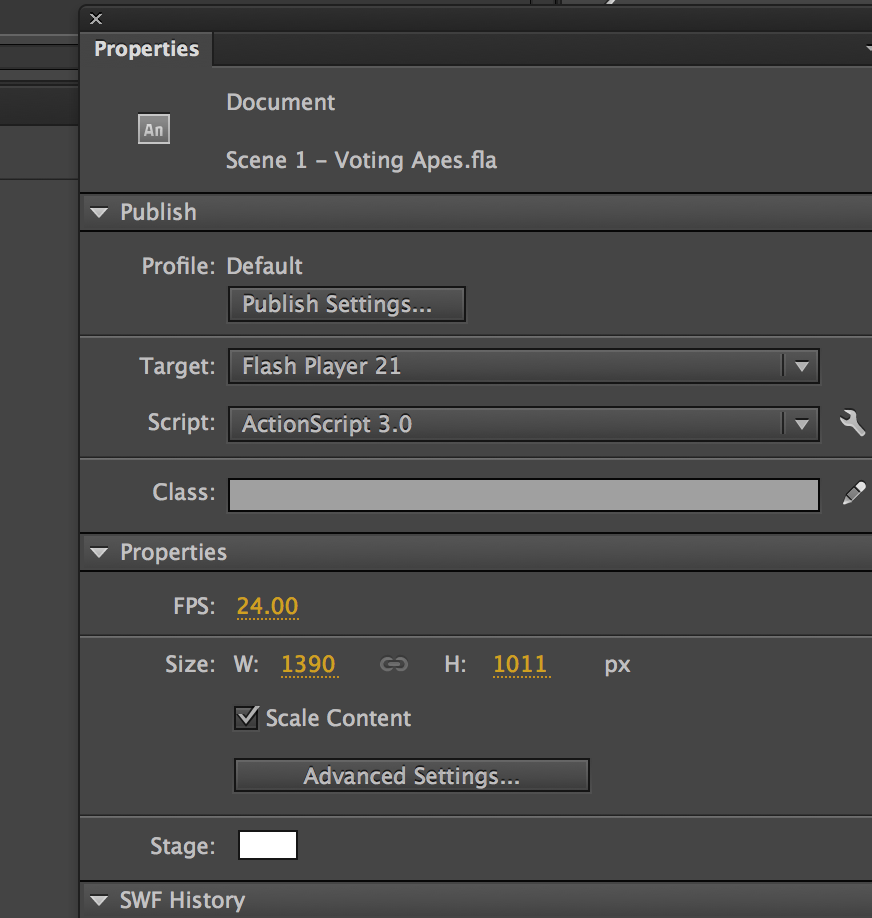This screenshot has height=918, width=872.
Task: Open Advanced Settings
Action: 411,775
